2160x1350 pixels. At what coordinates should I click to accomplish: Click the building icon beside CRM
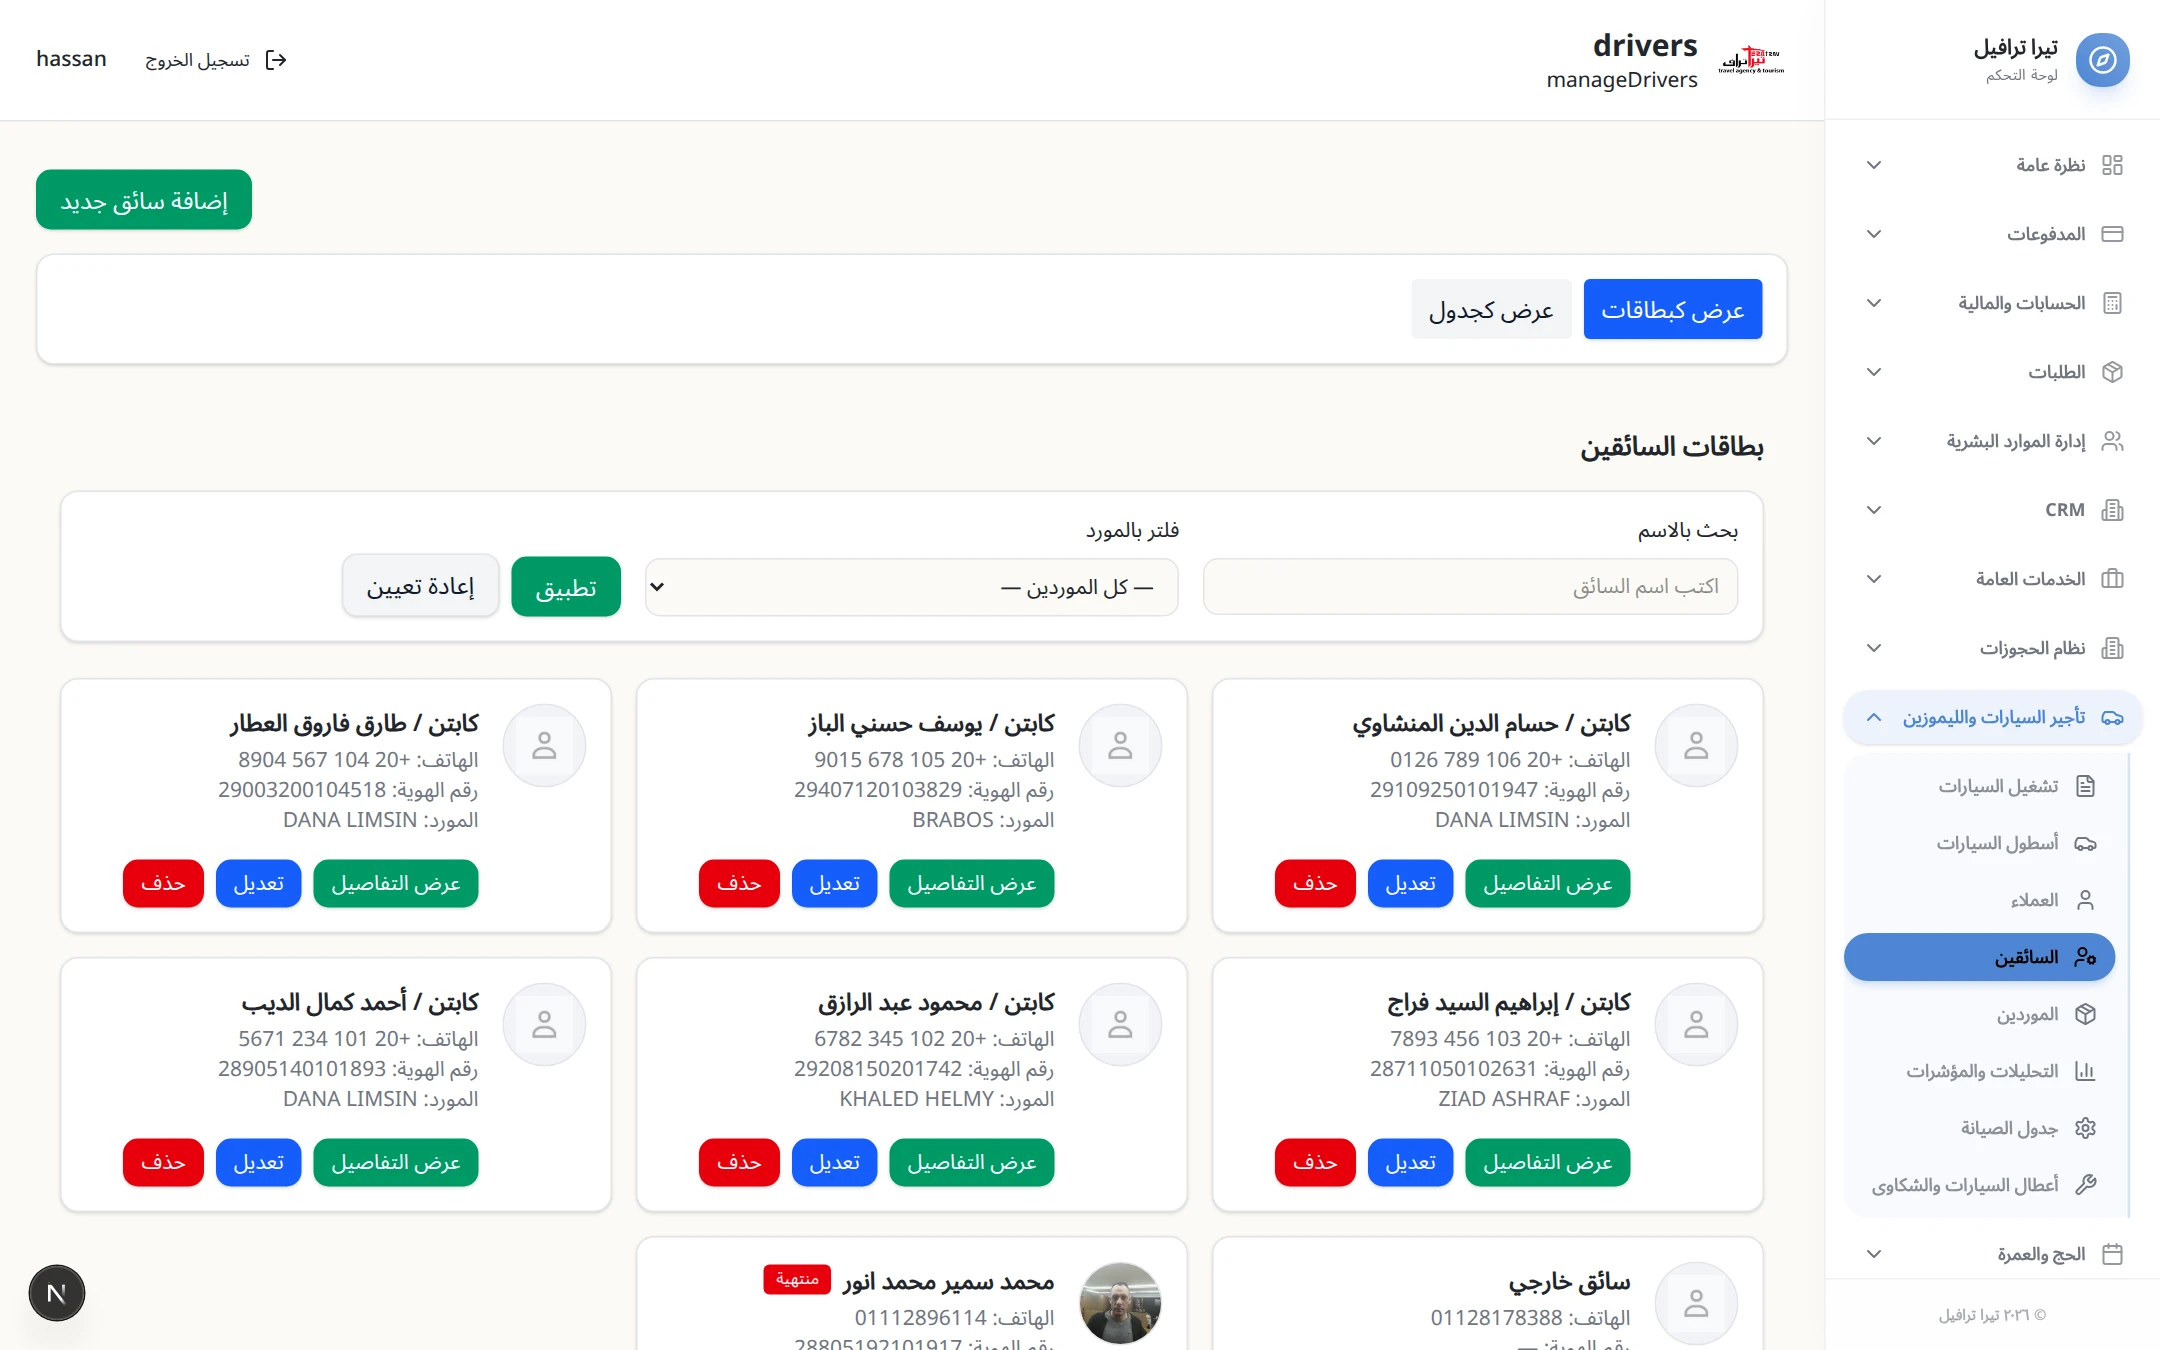coord(2112,510)
